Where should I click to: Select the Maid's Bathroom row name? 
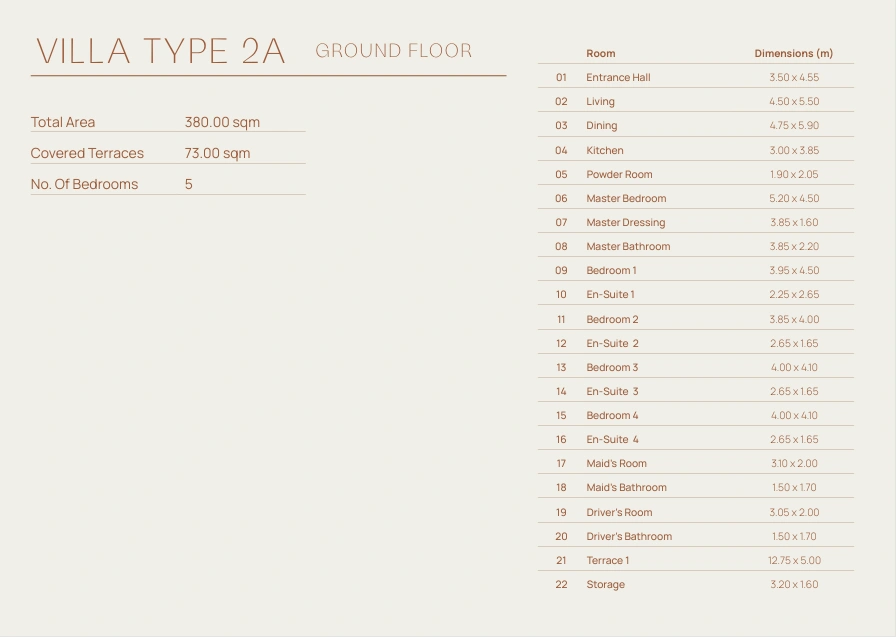point(626,487)
